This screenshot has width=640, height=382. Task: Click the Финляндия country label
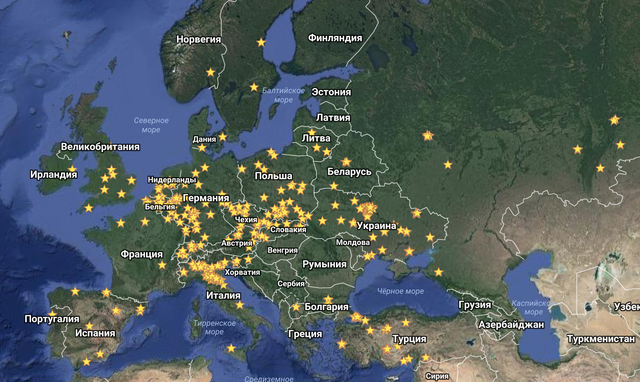click(x=335, y=38)
